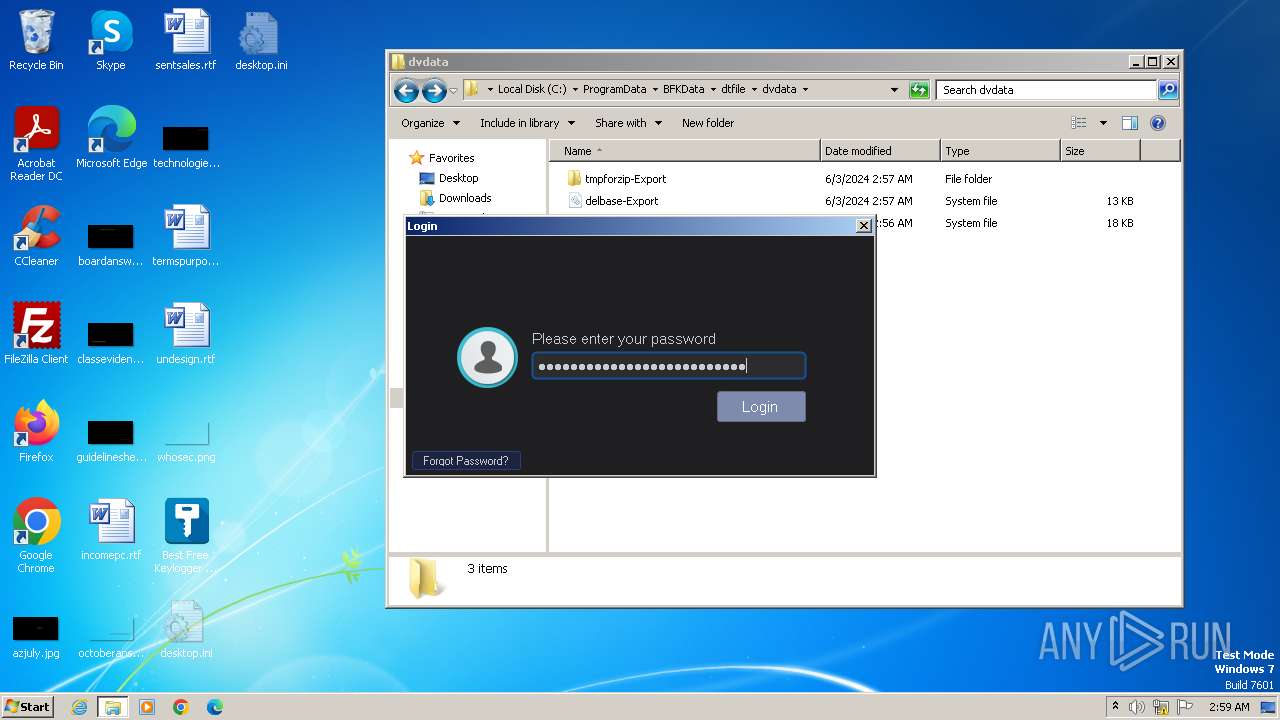Open the view options dropdown arrow
Image resolution: width=1280 pixels, height=720 pixels.
click(x=1103, y=123)
